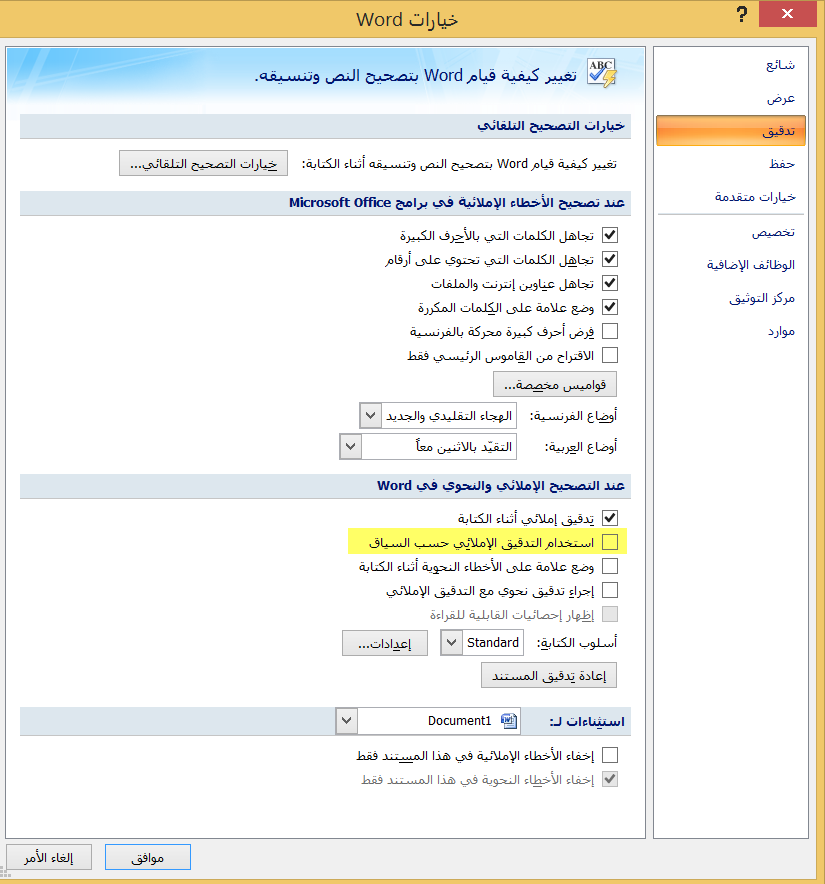The height and width of the screenshot is (884, 825).
Task: Disable flag repeated words (وضع علامة على الكلمات المكررة)
Action: coord(610,307)
